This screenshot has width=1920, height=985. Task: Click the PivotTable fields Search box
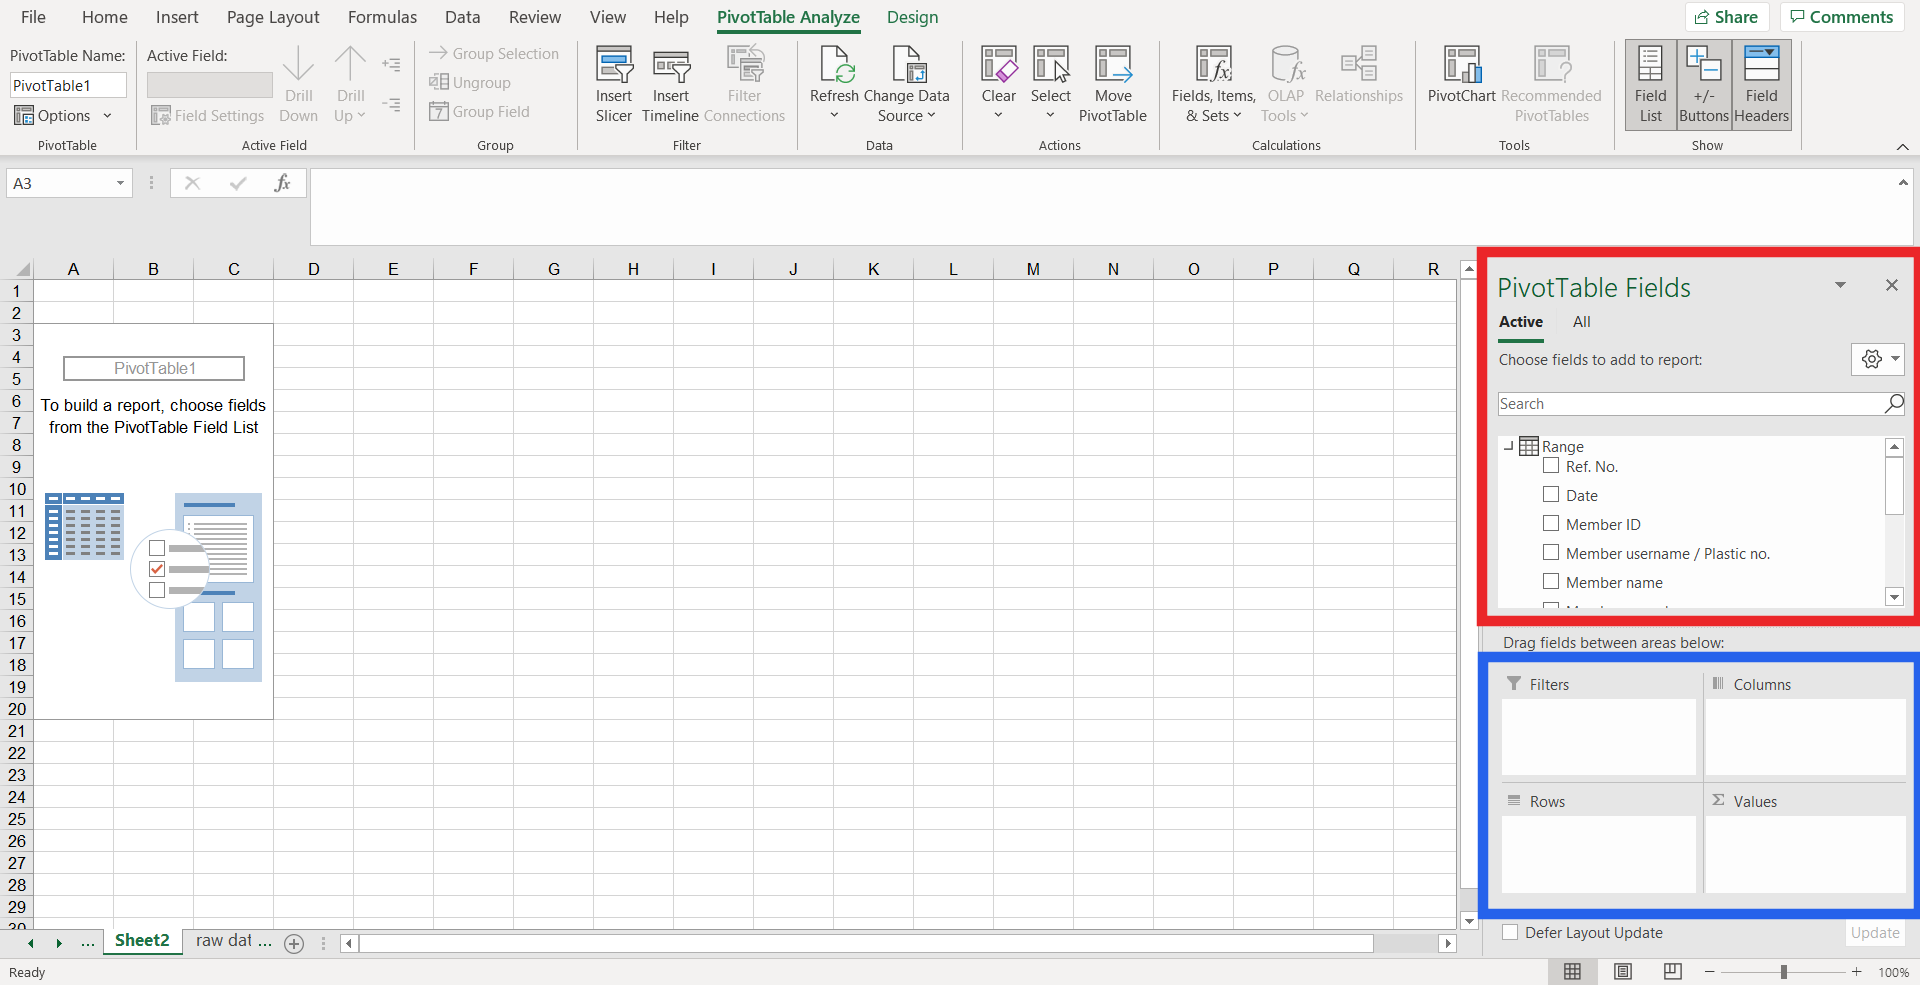tap(1690, 404)
